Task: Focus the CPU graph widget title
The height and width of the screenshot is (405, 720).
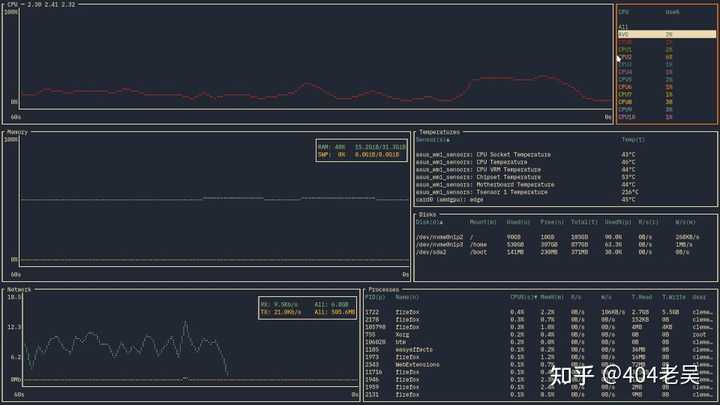Action: pyautogui.click(x=40, y=4)
